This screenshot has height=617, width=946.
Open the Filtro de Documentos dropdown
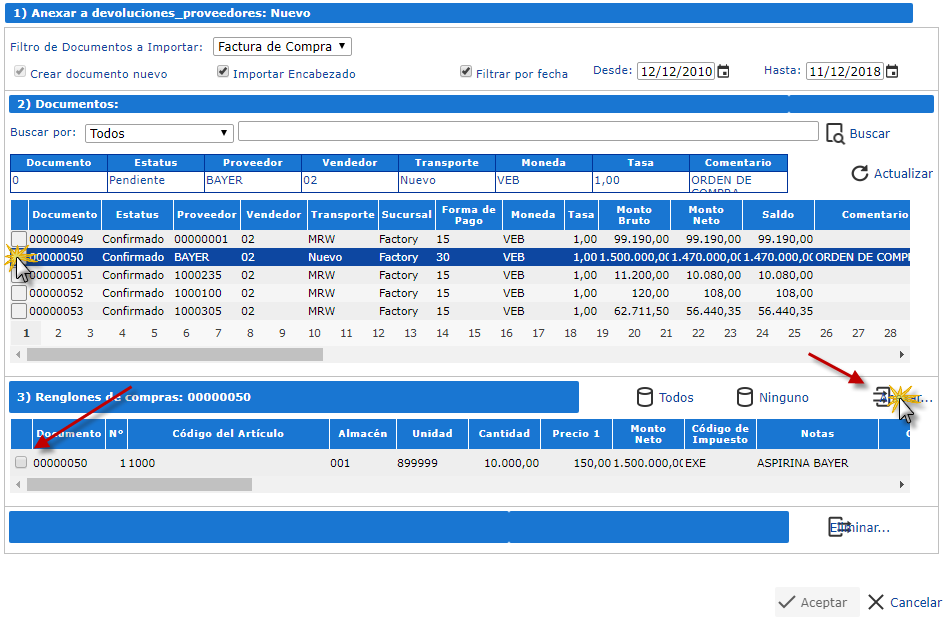click(x=282, y=47)
